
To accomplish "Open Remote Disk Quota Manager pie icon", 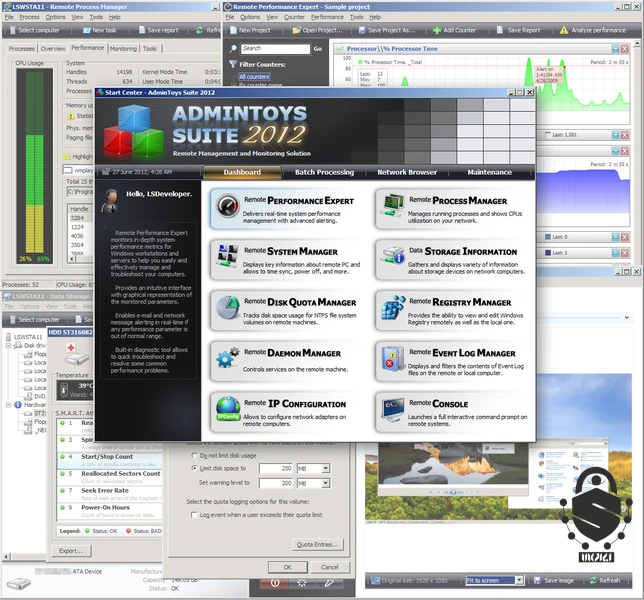I will (228, 307).
